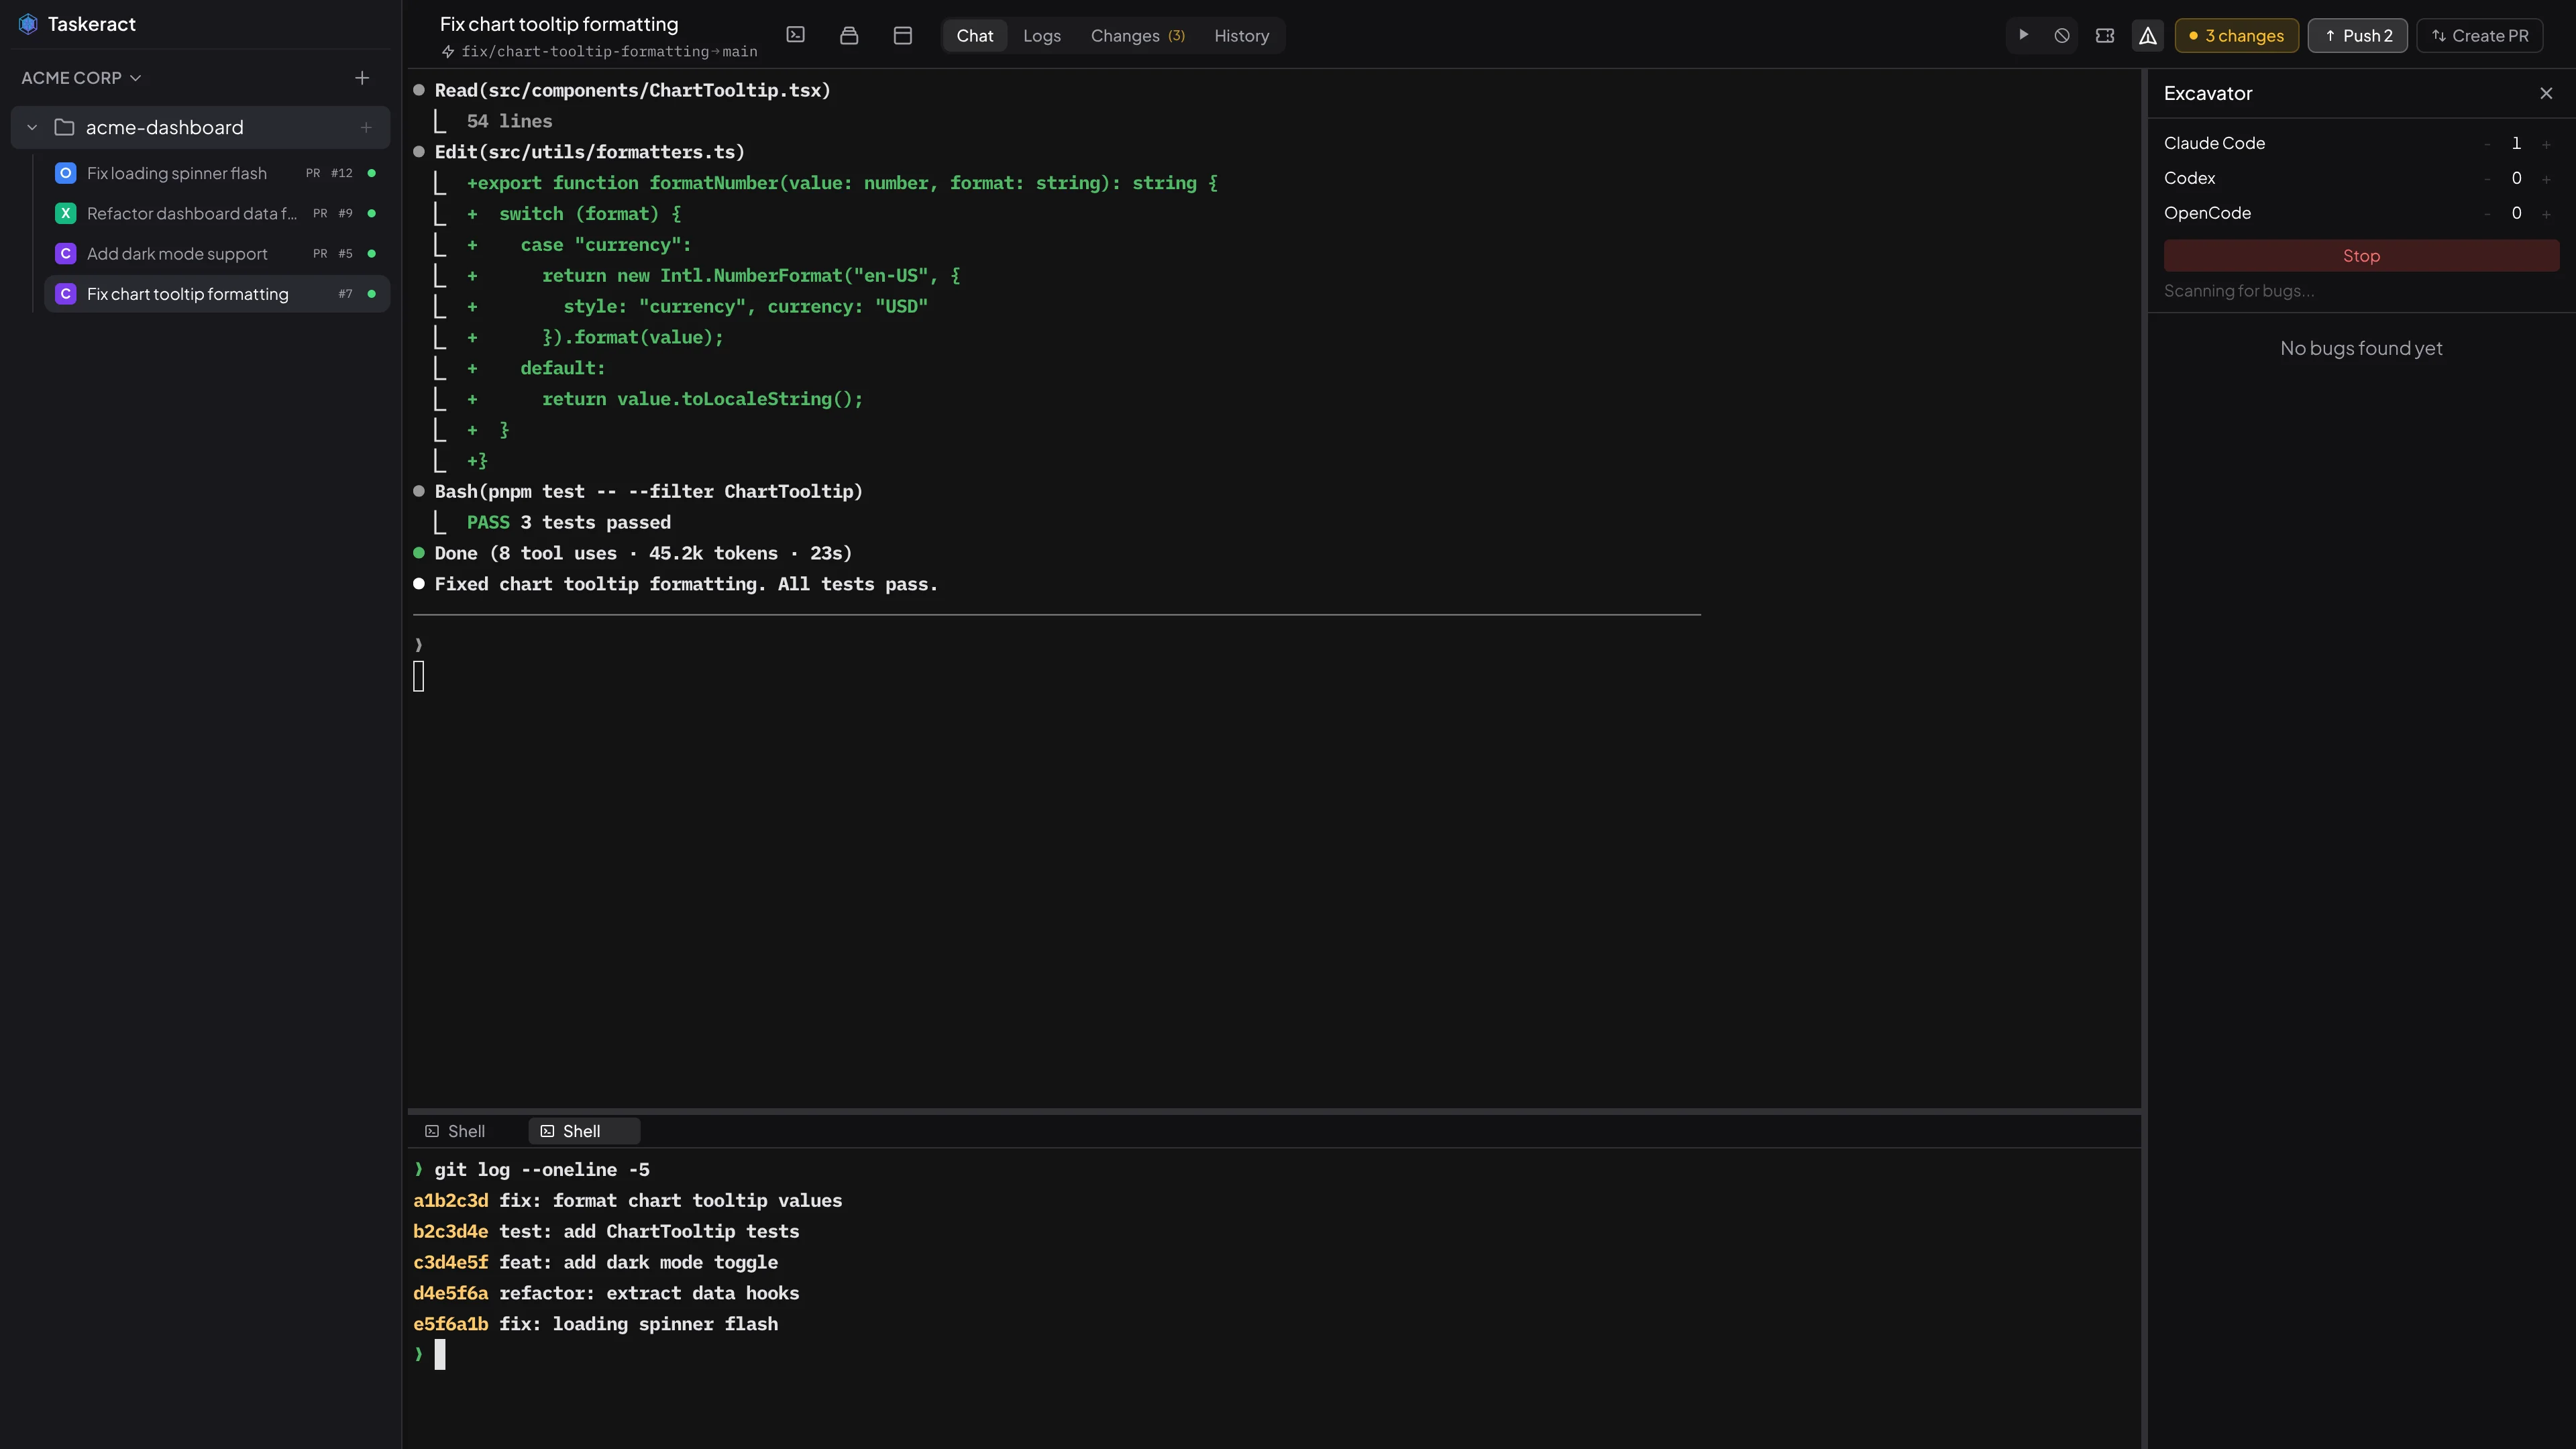
Task: Stop the Excavator bug scan
Action: [2361, 255]
